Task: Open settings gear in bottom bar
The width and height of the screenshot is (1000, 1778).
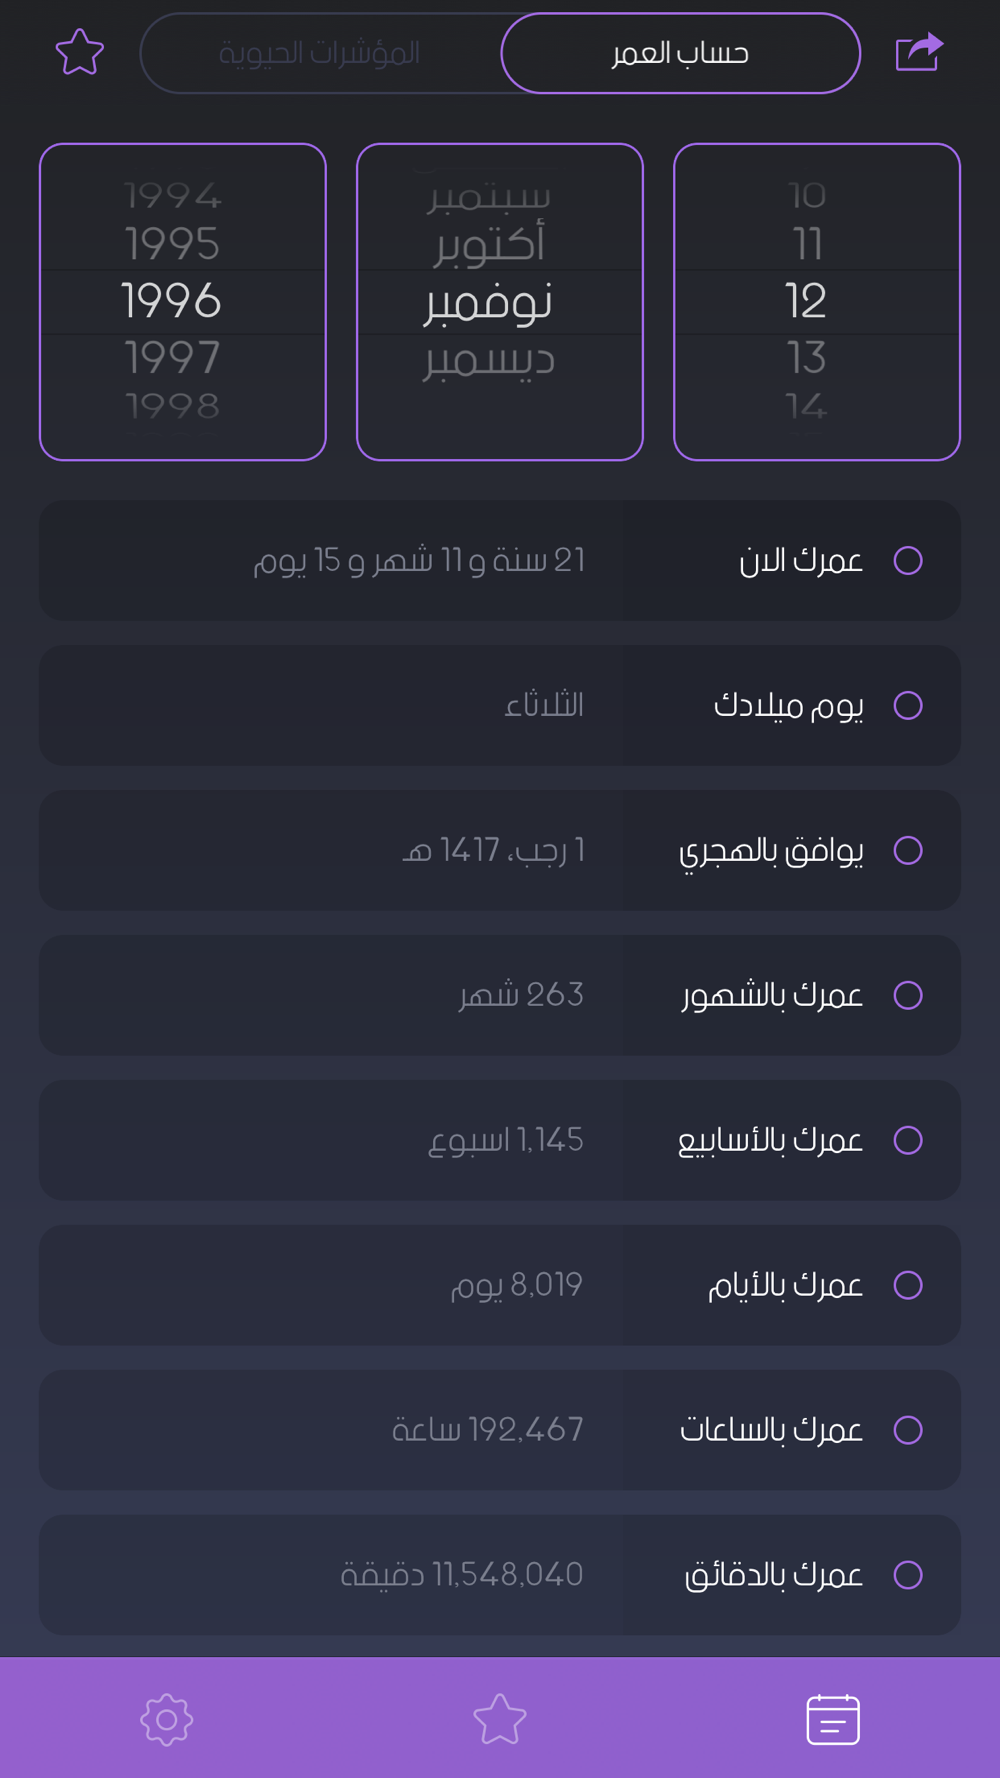Action: click(x=166, y=1719)
